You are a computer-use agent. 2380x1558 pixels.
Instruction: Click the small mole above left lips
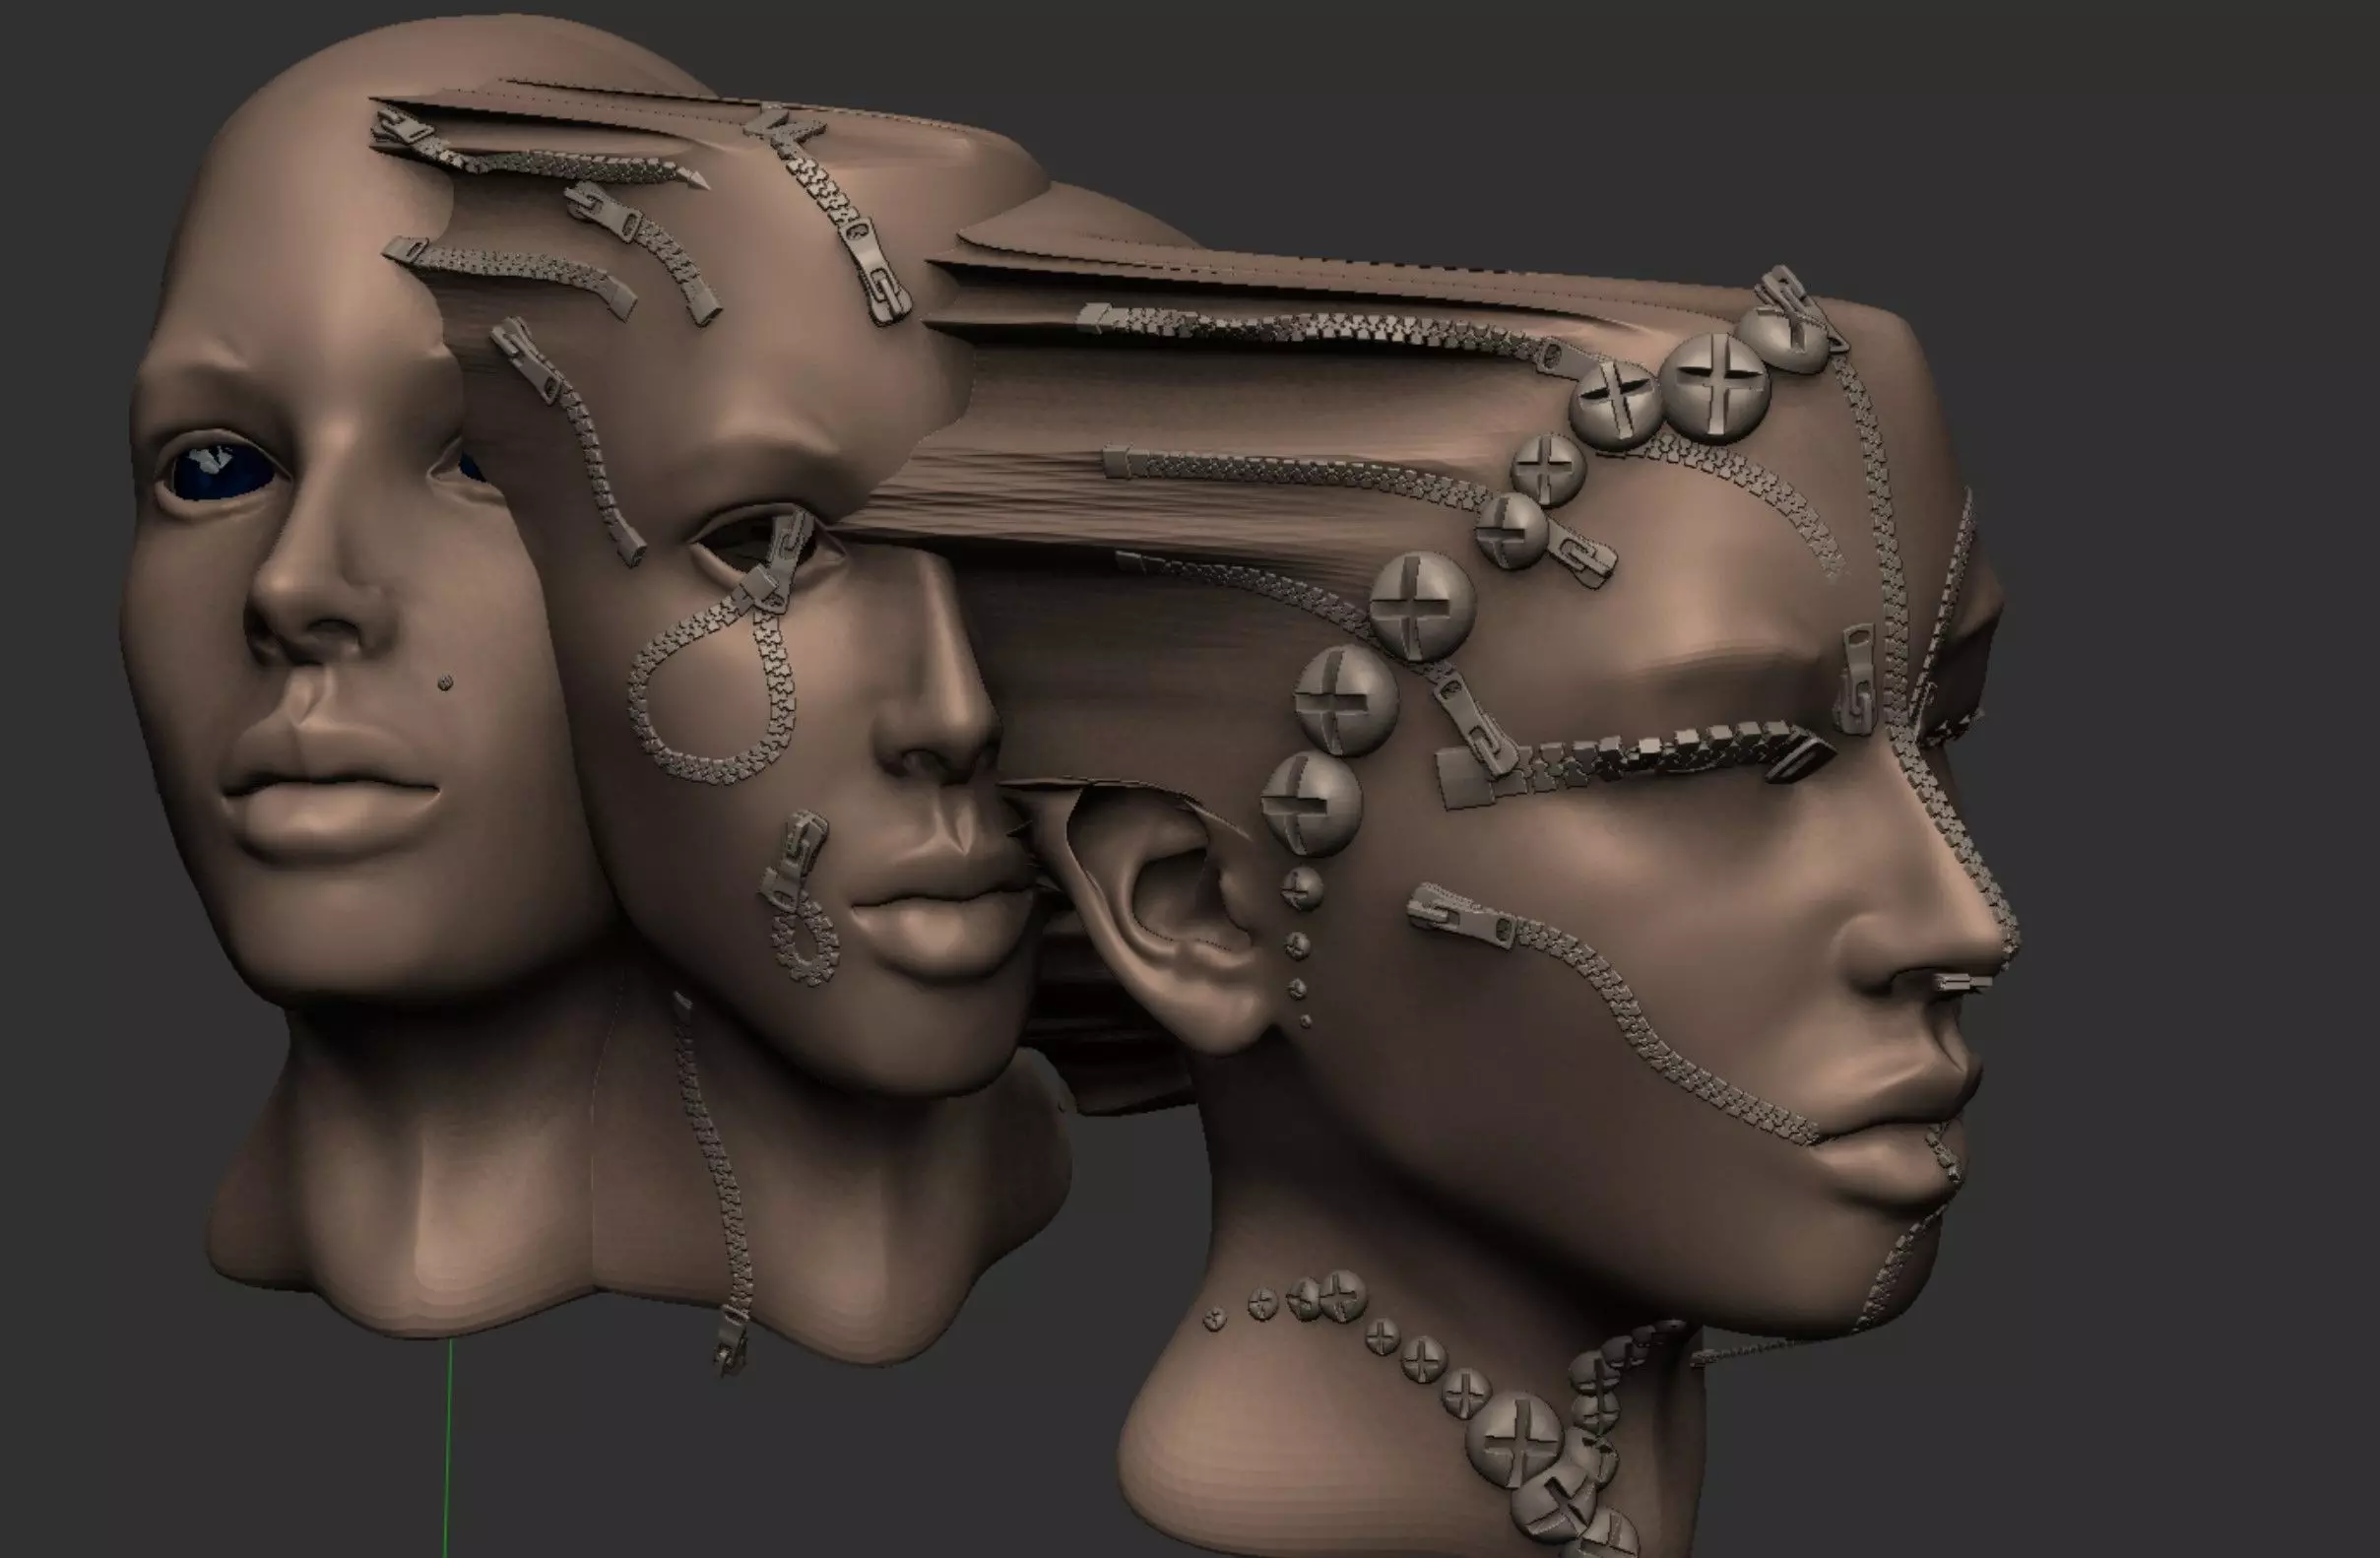point(446,683)
